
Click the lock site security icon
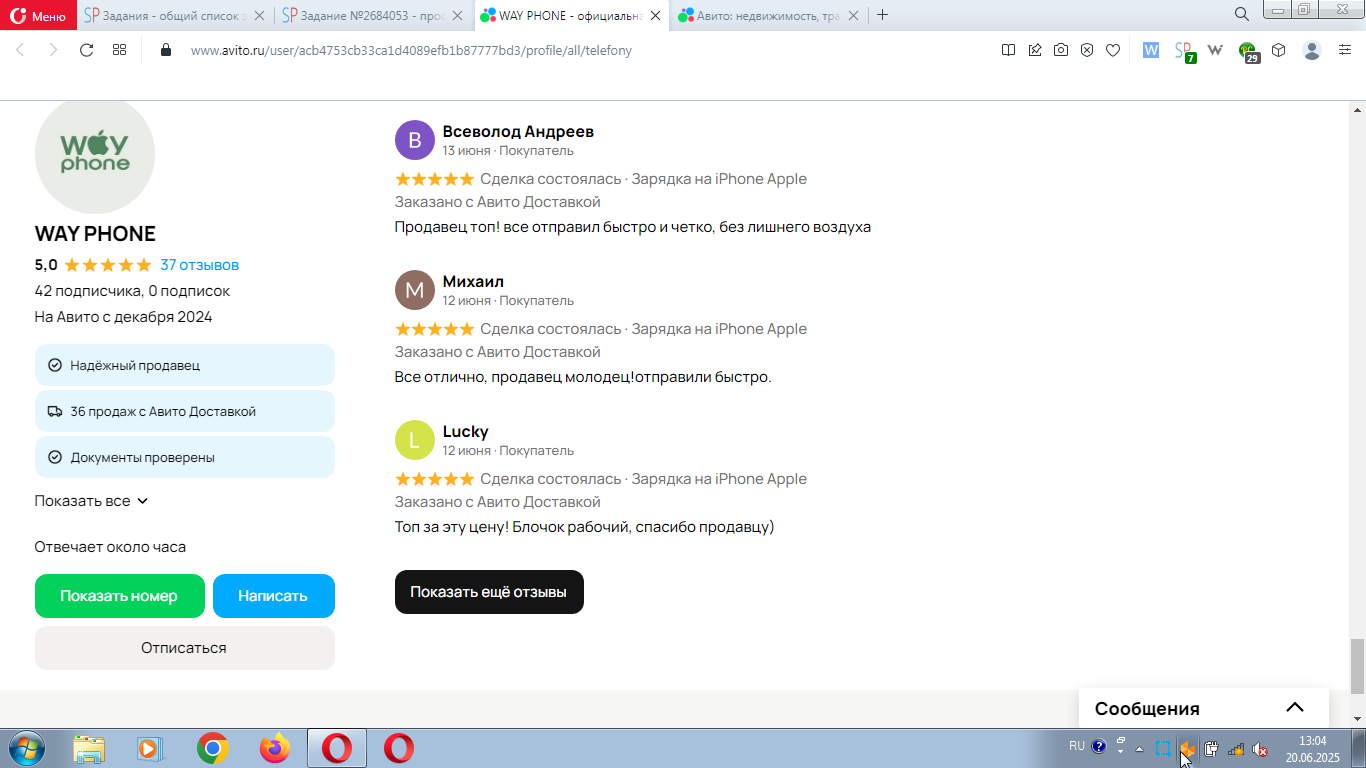click(166, 50)
